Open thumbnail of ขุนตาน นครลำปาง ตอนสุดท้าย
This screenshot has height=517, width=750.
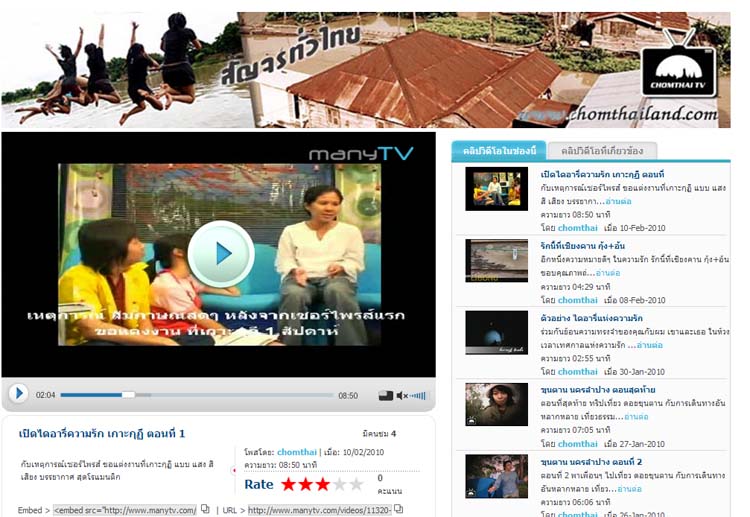[496, 404]
